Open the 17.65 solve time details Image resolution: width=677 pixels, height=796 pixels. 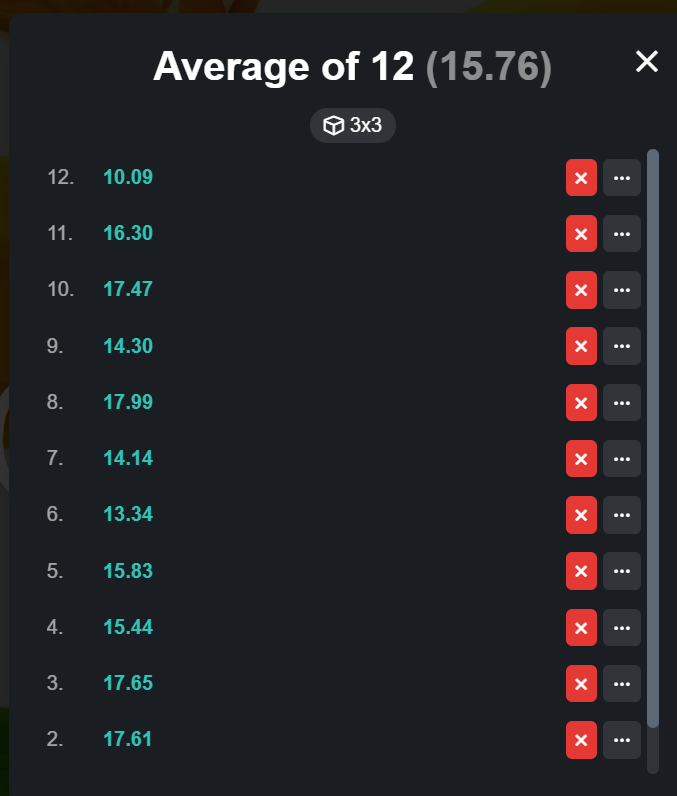(x=128, y=683)
